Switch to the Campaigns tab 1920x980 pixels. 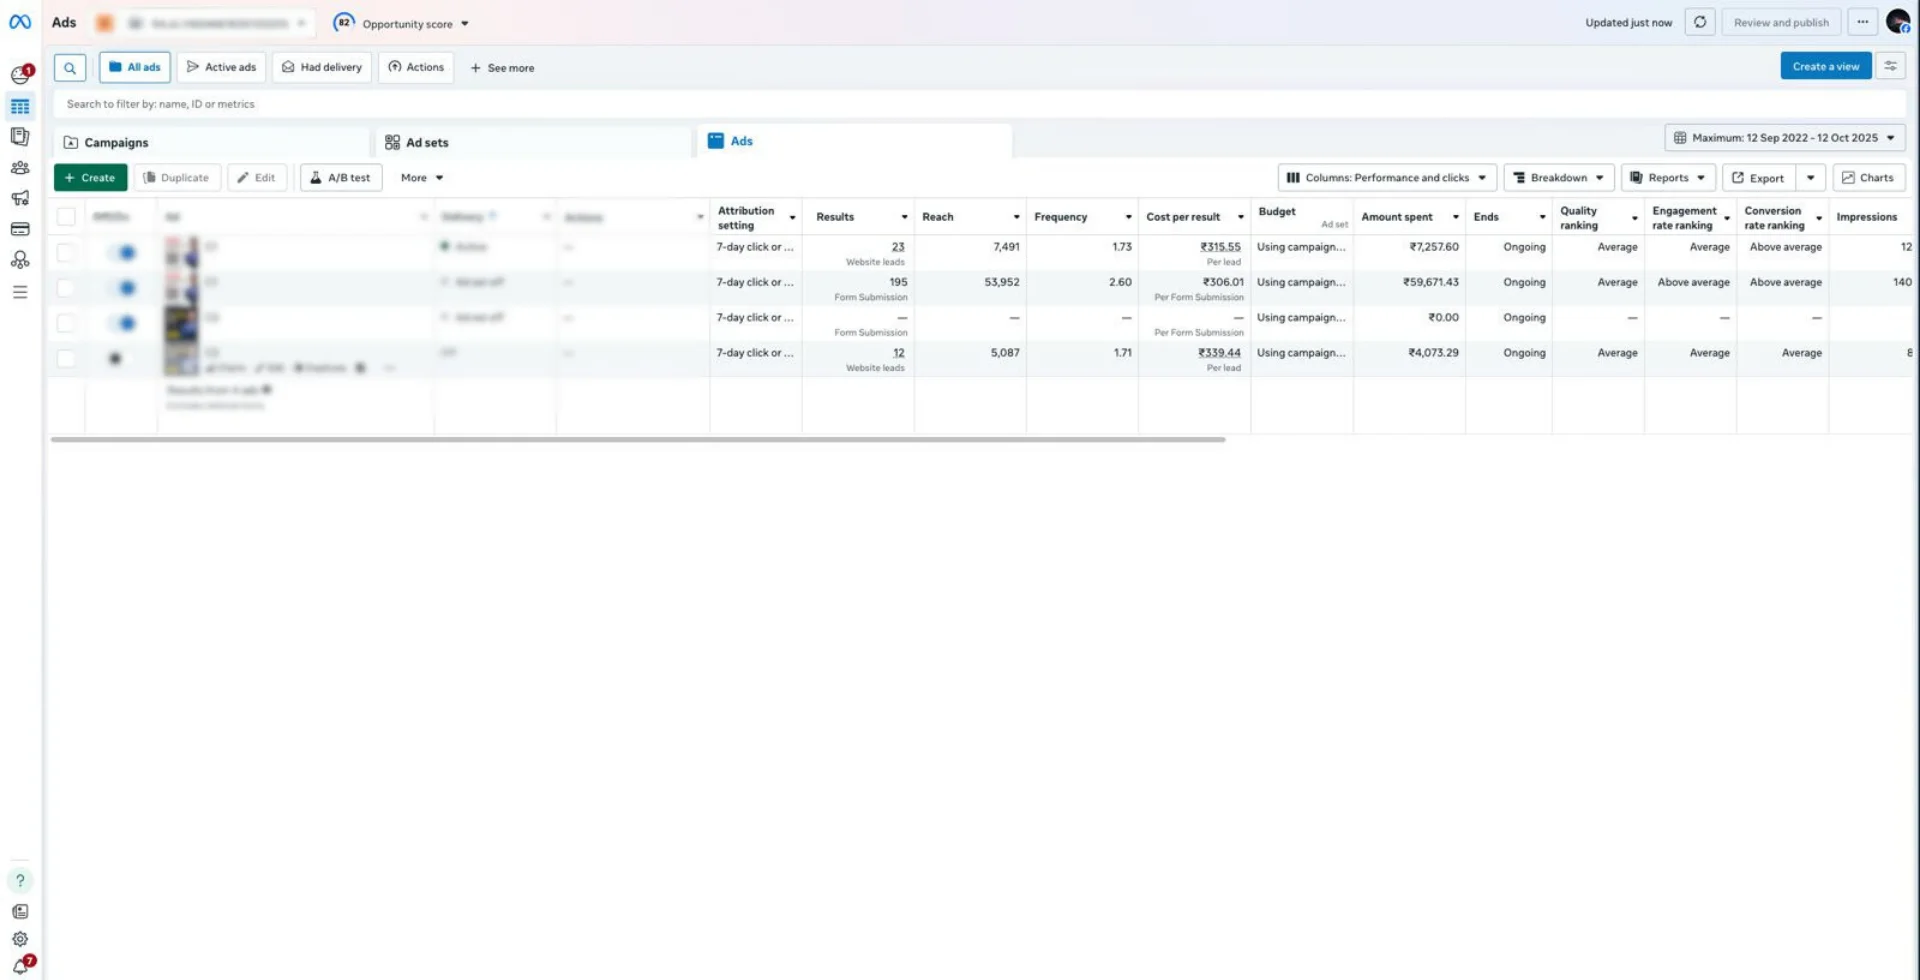[x=116, y=143]
